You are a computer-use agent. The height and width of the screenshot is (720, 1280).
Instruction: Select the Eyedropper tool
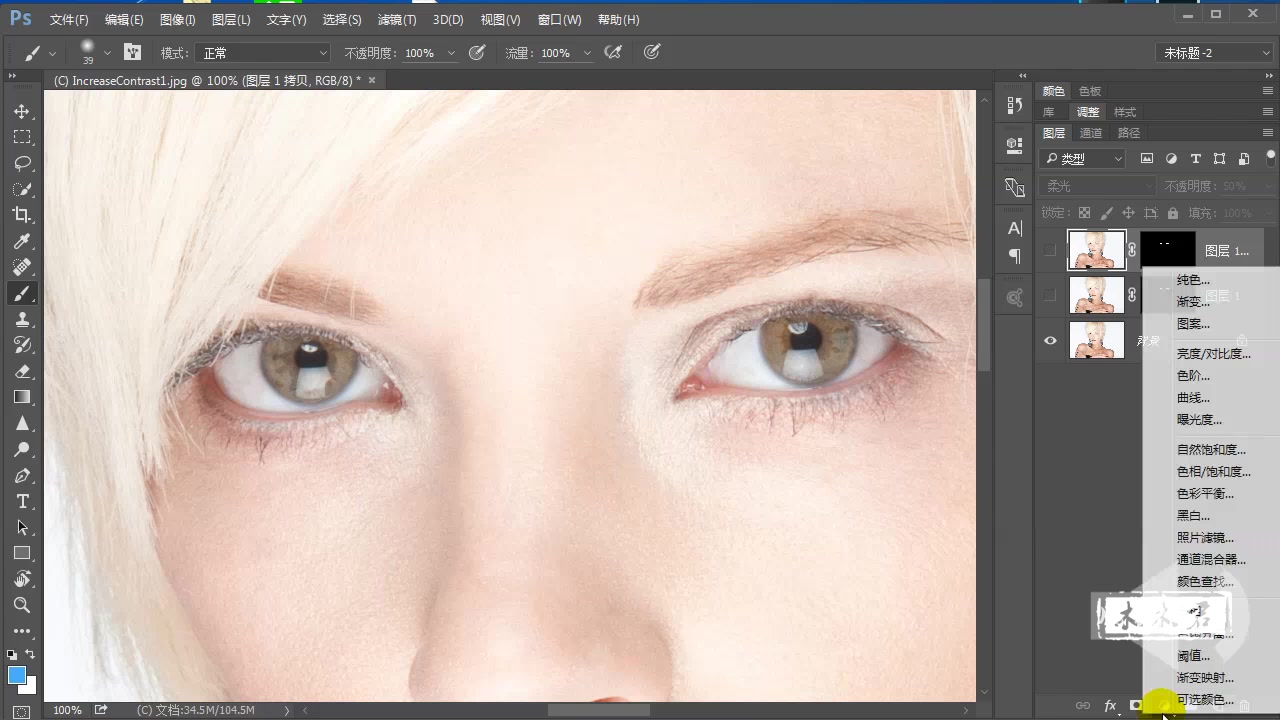(22, 241)
